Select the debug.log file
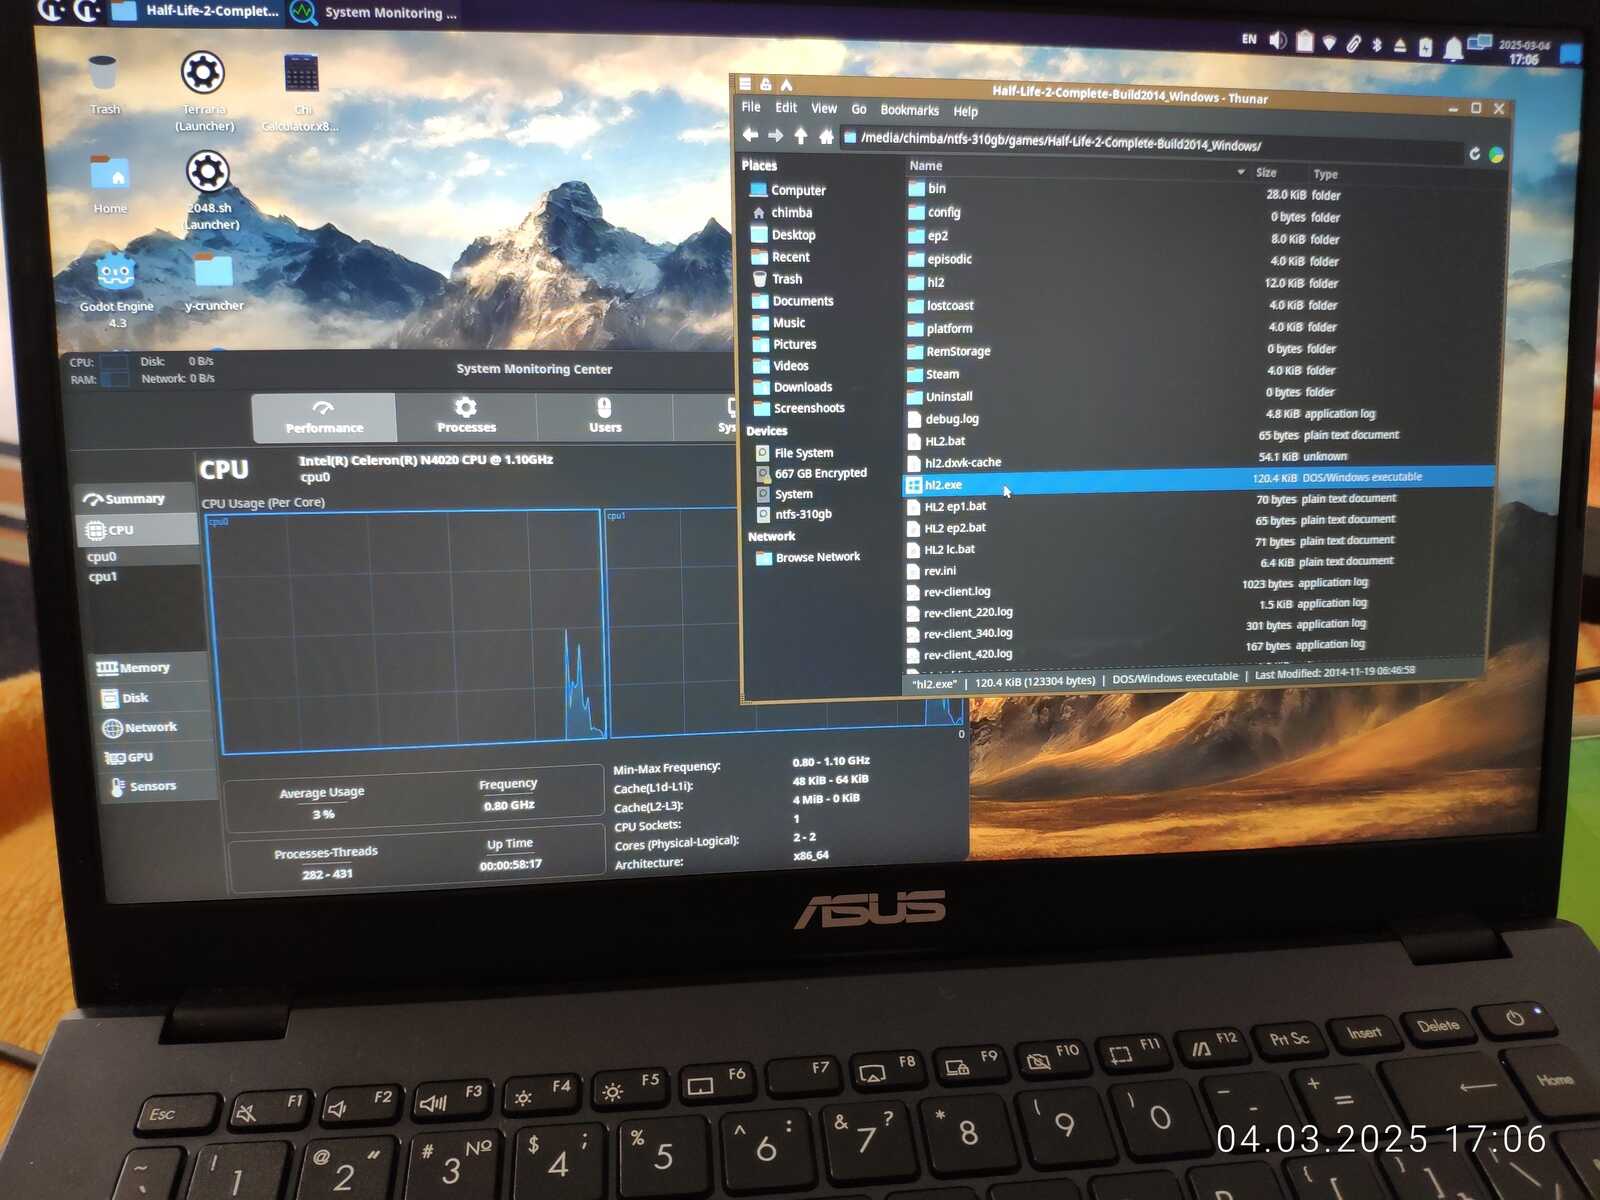 point(952,419)
